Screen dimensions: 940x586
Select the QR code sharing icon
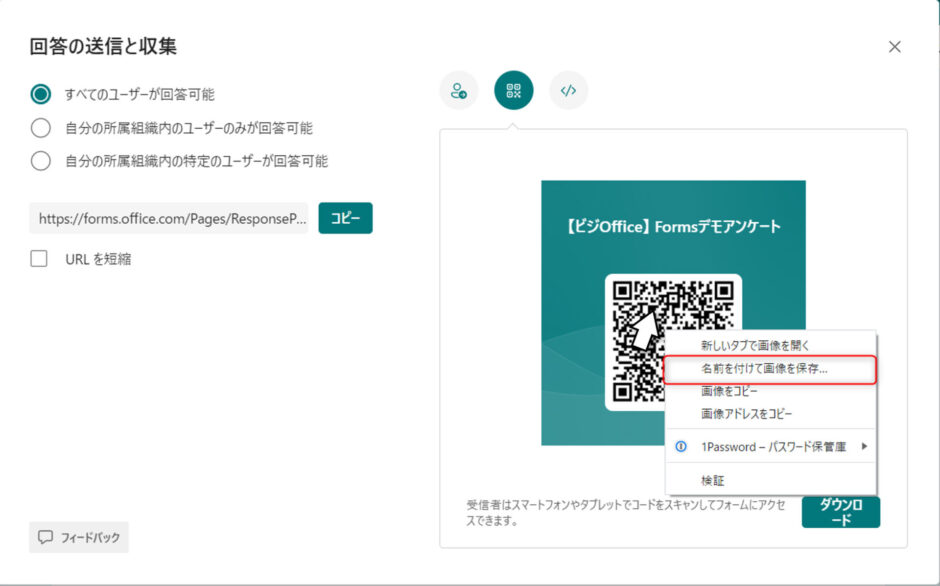tap(513, 91)
